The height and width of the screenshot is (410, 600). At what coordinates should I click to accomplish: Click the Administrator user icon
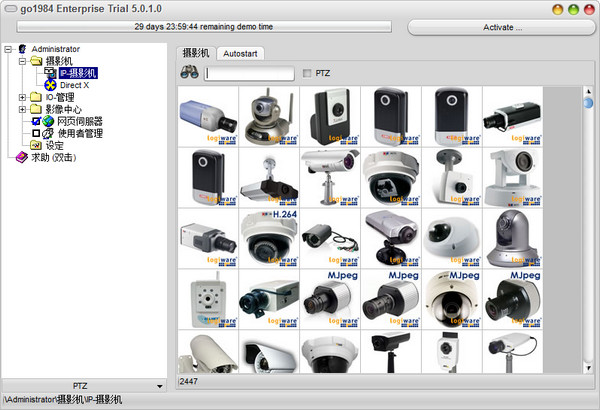(22, 48)
